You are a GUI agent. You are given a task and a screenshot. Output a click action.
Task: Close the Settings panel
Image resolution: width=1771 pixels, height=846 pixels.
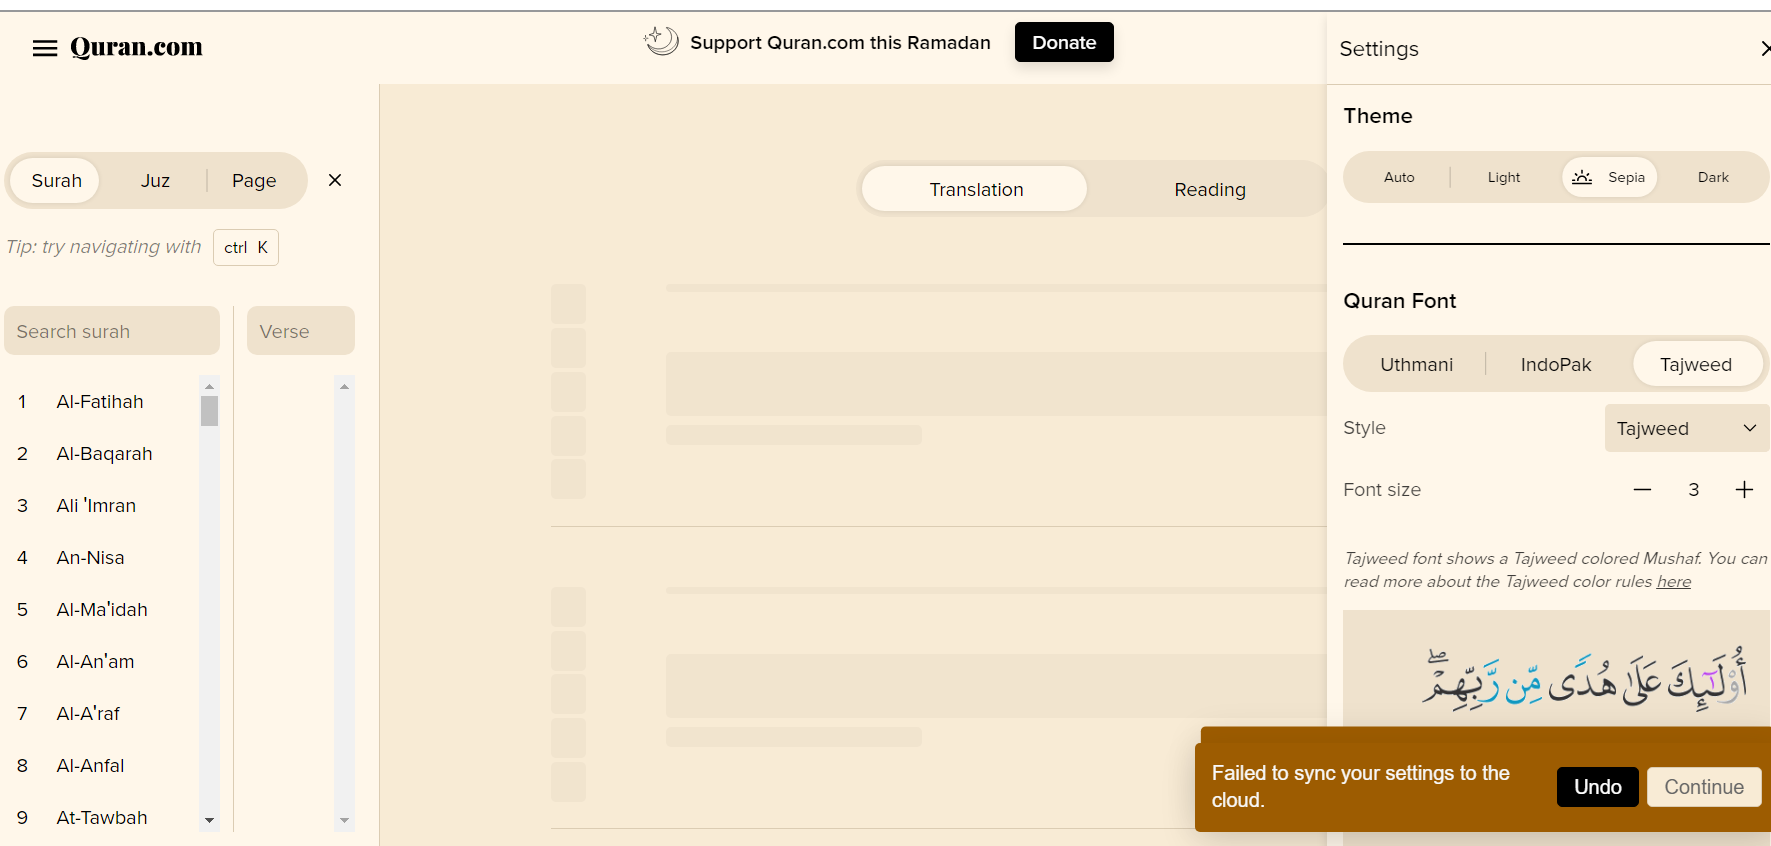pos(1765,48)
